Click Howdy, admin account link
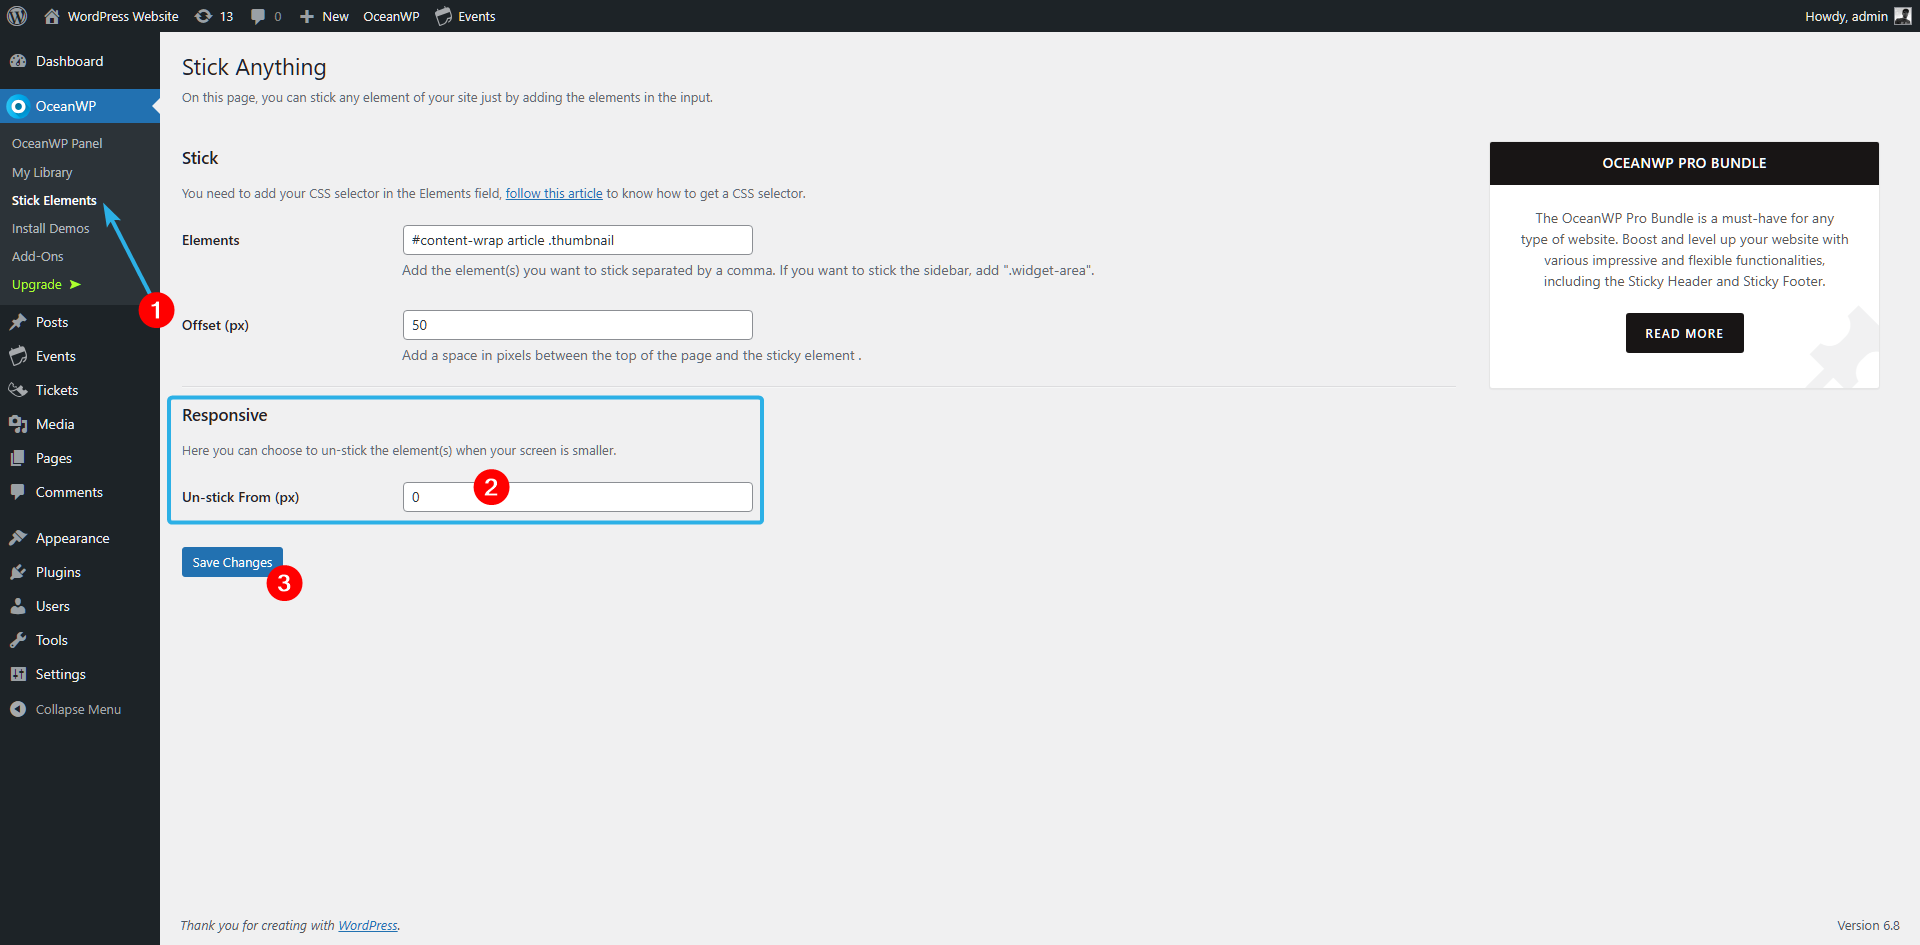The height and width of the screenshot is (945, 1920). 1846,16
